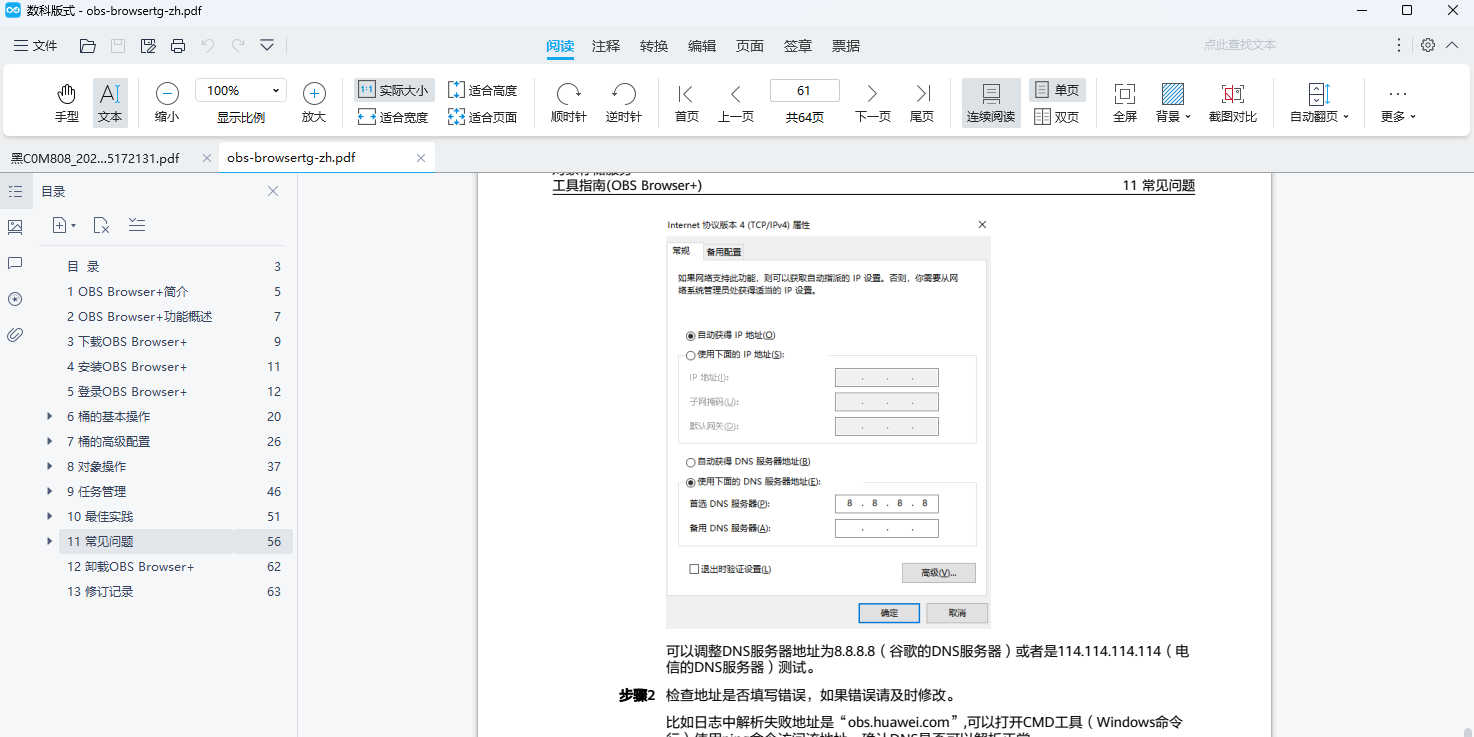Viewport: 1474px width, 737px height.
Task: Click add bookmark icon in 目录 panel
Action: point(63,226)
